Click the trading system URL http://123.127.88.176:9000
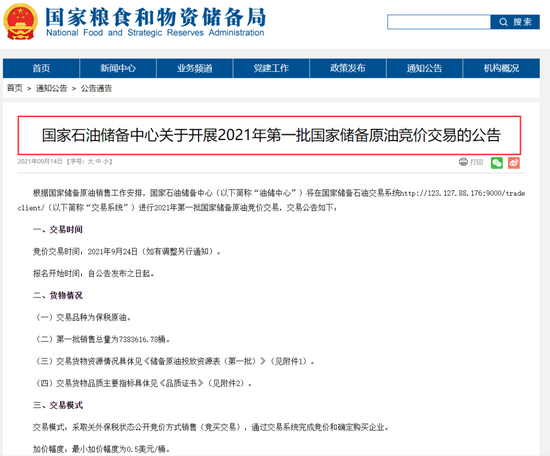This screenshot has width=550, height=456. 451,193
